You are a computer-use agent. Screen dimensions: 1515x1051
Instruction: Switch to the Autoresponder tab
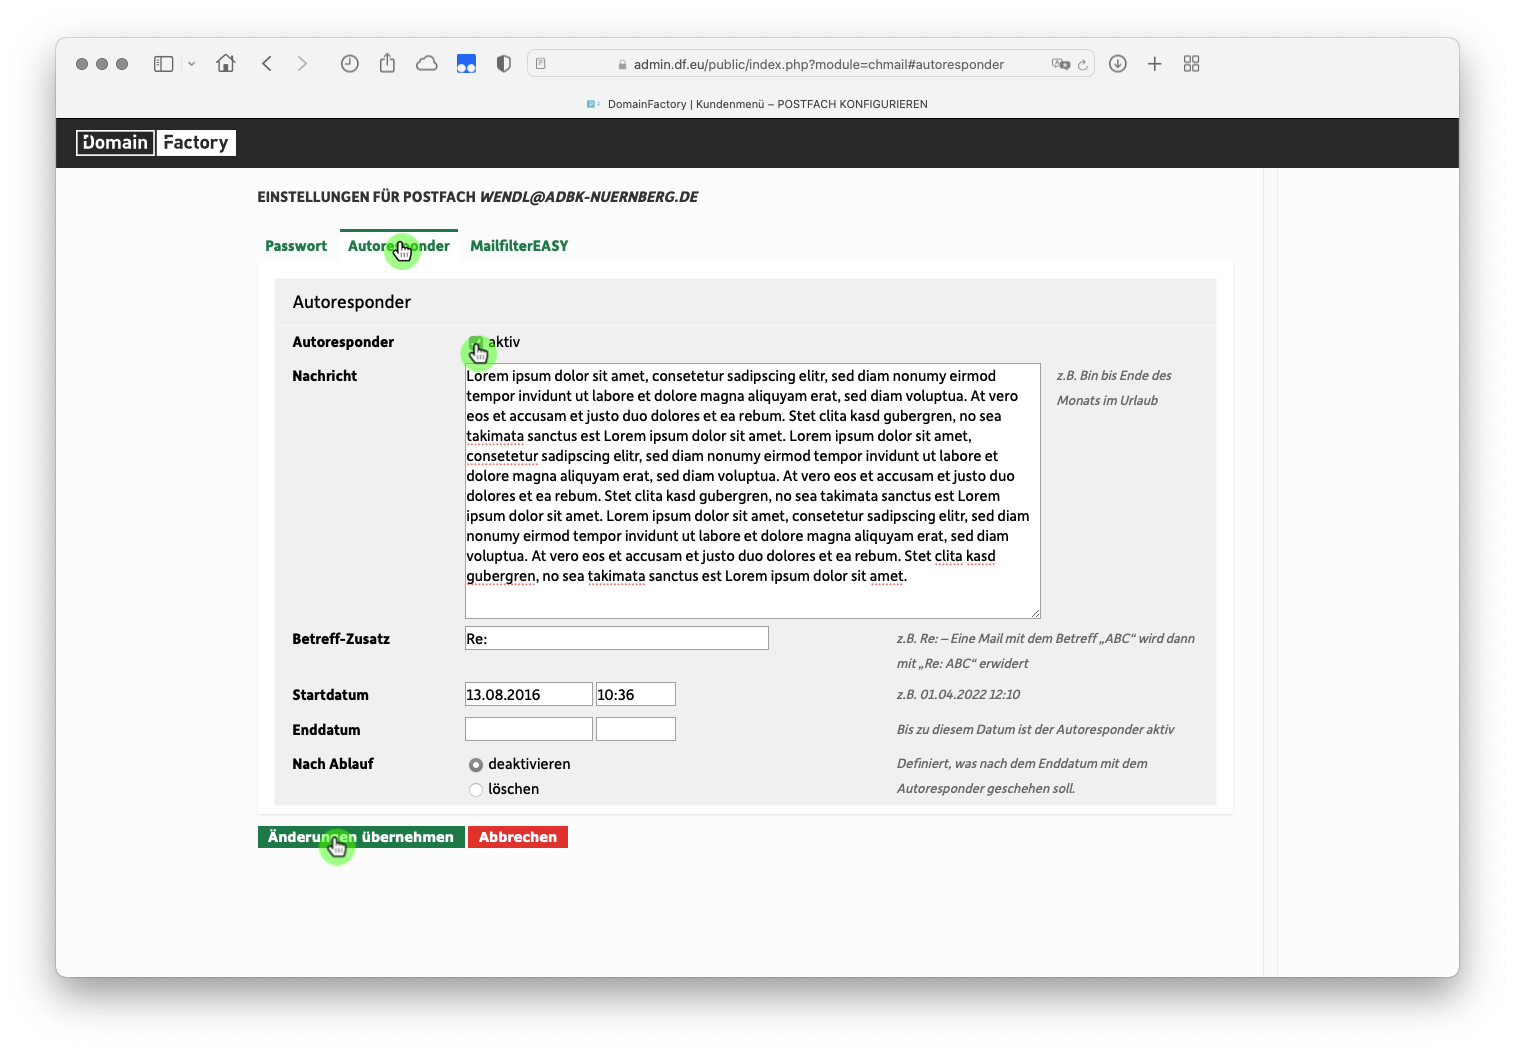[399, 246]
